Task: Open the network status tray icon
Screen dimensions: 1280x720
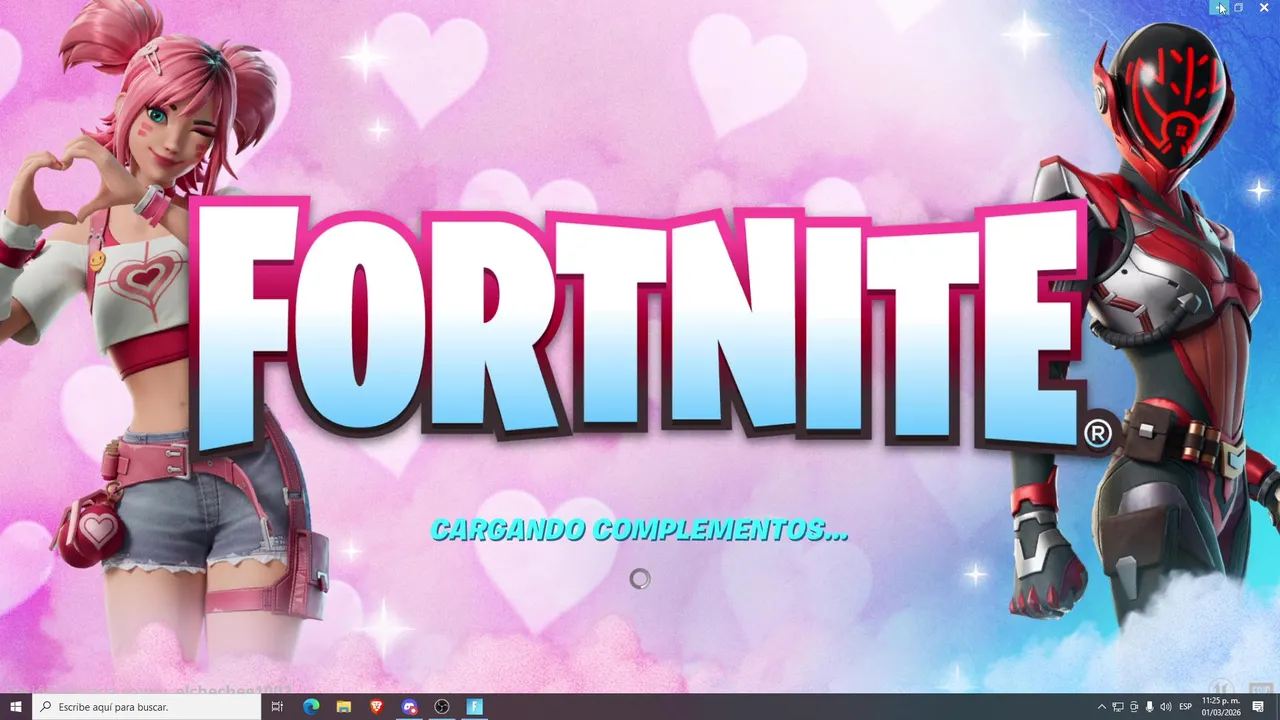Action: pyautogui.click(x=1118, y=707)
